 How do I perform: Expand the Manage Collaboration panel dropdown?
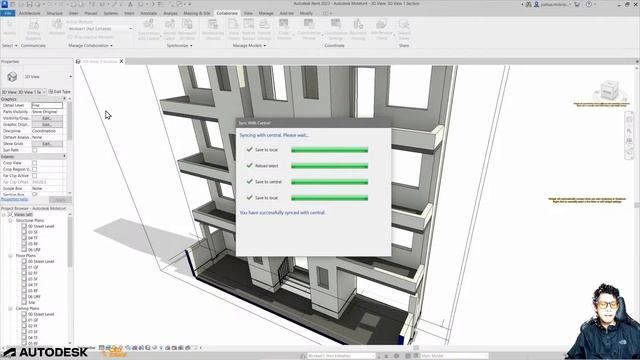(111, 46)
